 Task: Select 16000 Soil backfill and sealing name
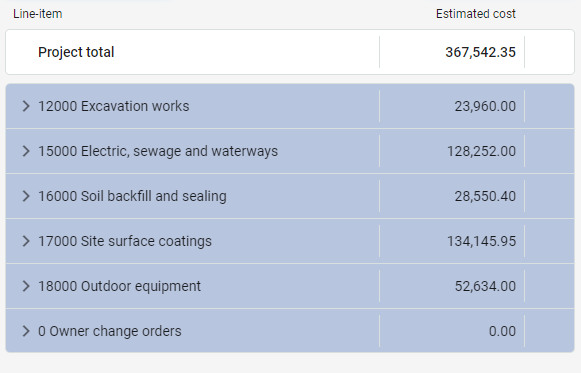(132, 196)
